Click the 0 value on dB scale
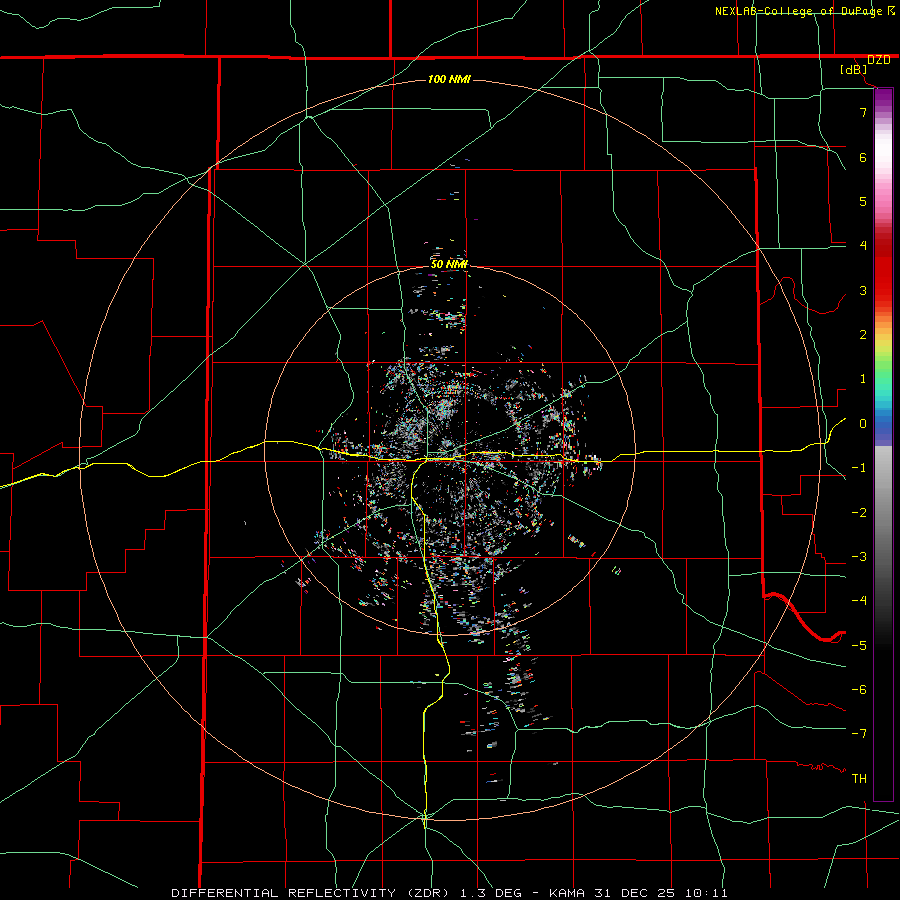Image resolution: width=900 pixels, height=900 pixels. [x=863, y=424]
